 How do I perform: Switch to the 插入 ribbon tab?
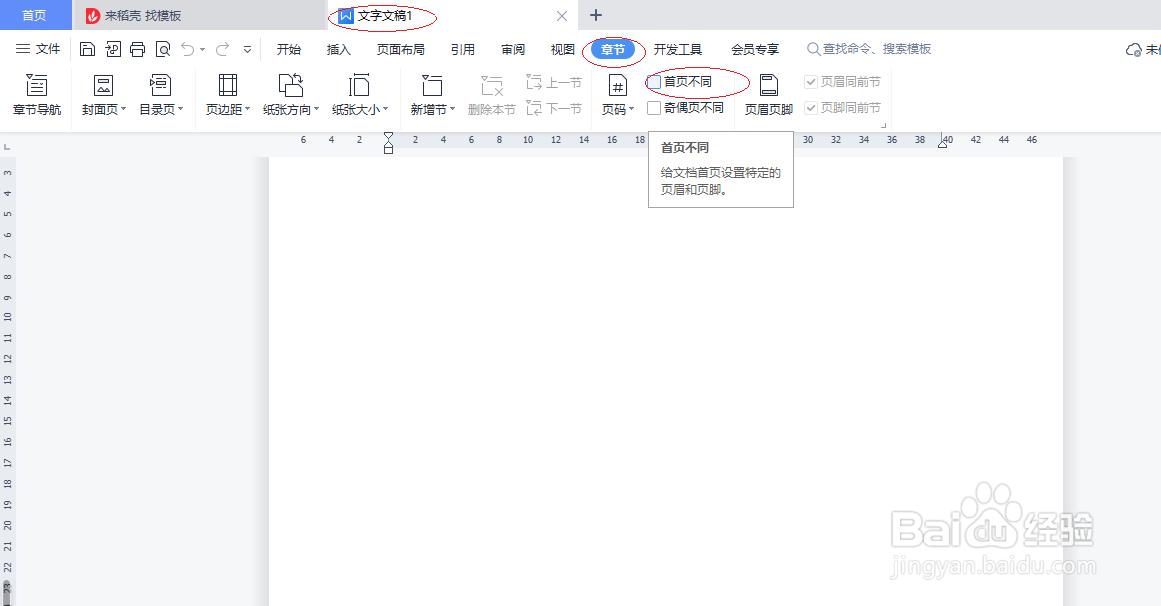pyautogui.click(x=337, y=48)
